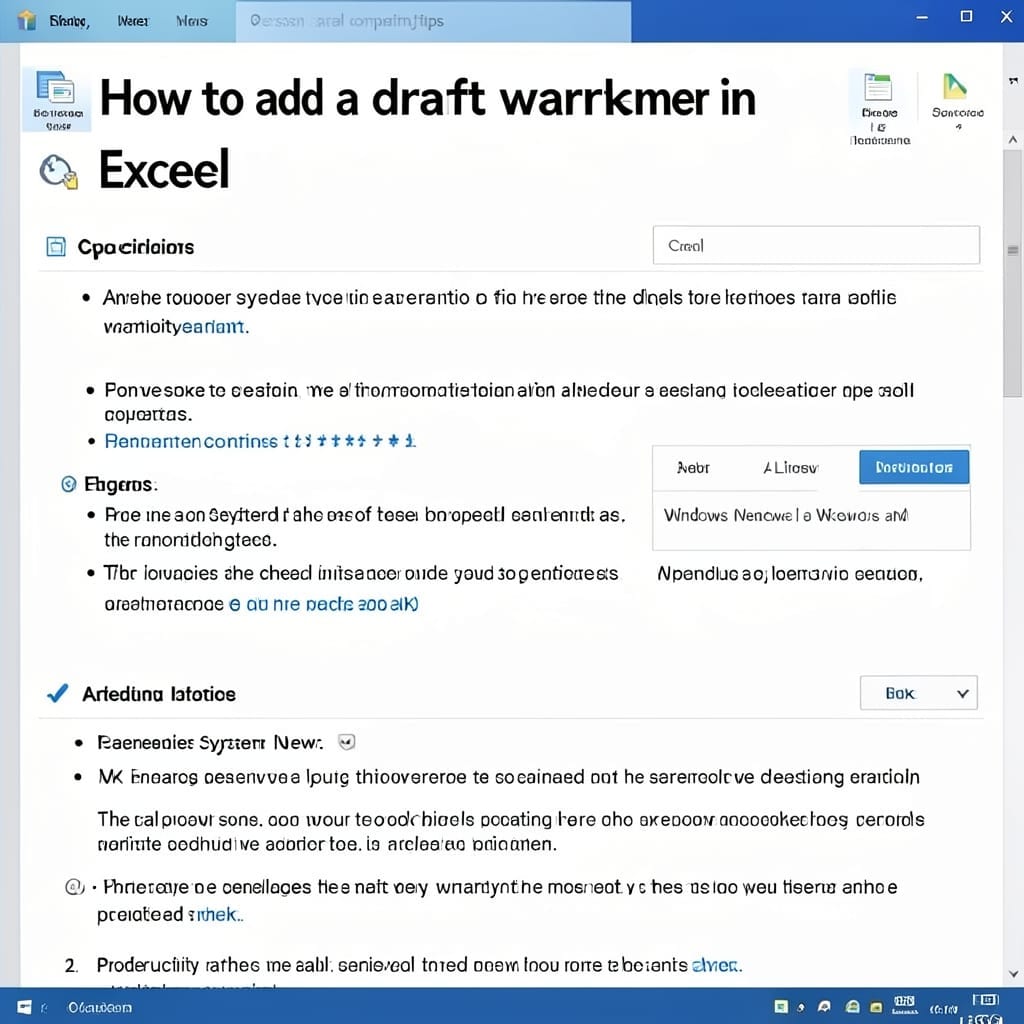Click the globe with lock icon beside Exceel
This screenshot has width=1024, height=1024.
[x=58, y=172]
